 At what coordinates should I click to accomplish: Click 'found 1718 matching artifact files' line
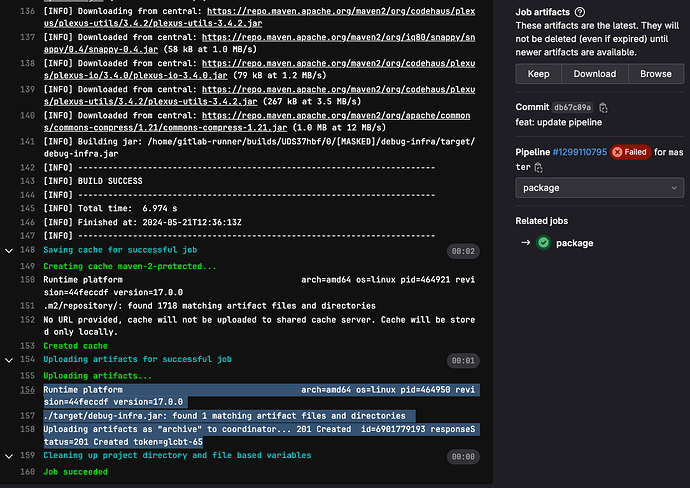coord(209,306)
